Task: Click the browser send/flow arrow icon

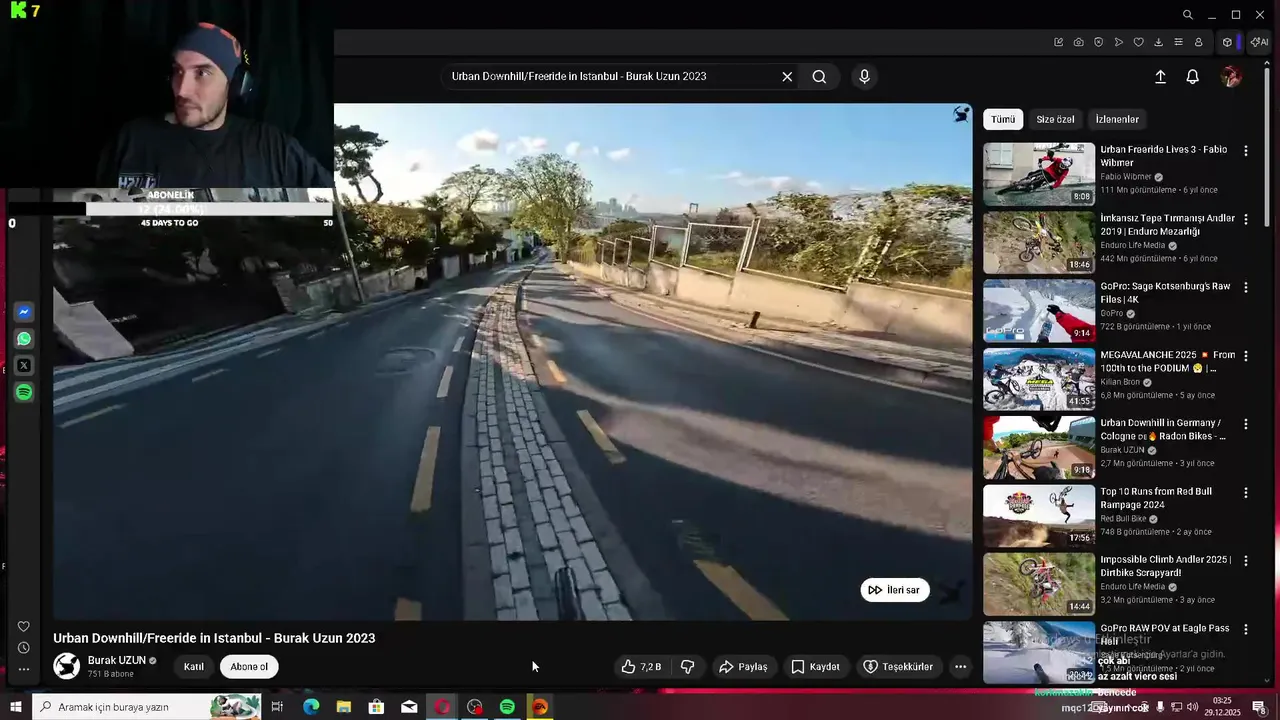Action: coord(1118,42)
